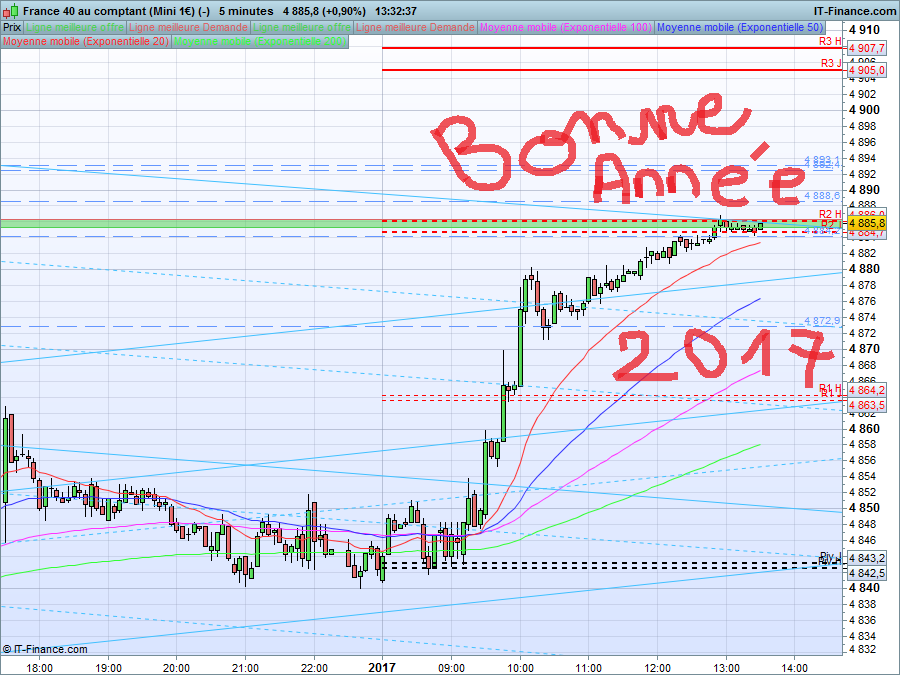Click the 4 850 price axis label
Viewport: 900px width, 675px height.
point(864,508)
